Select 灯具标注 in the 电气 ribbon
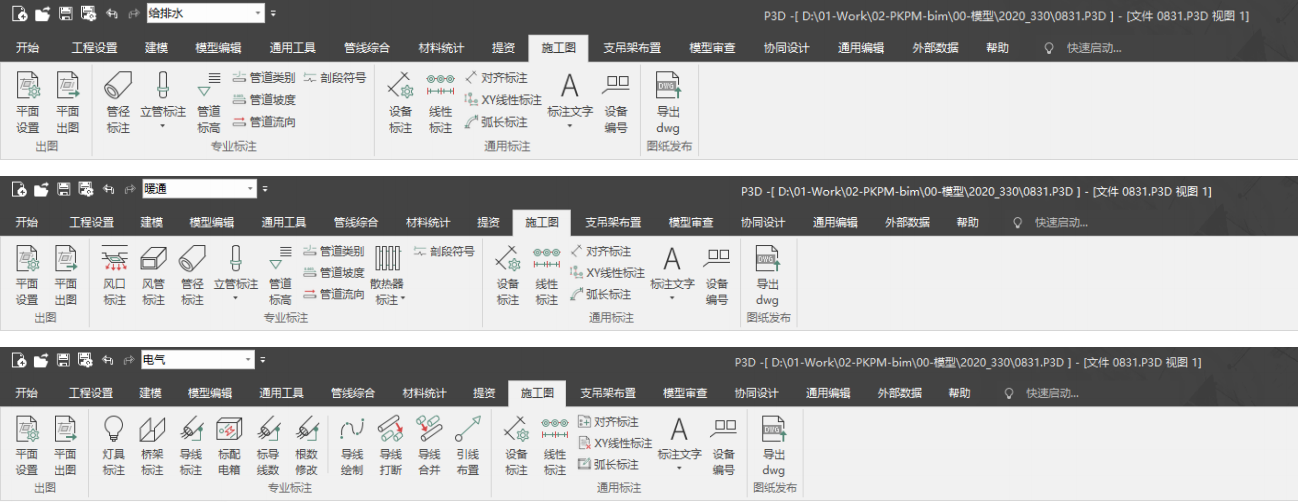 point(114,446)
